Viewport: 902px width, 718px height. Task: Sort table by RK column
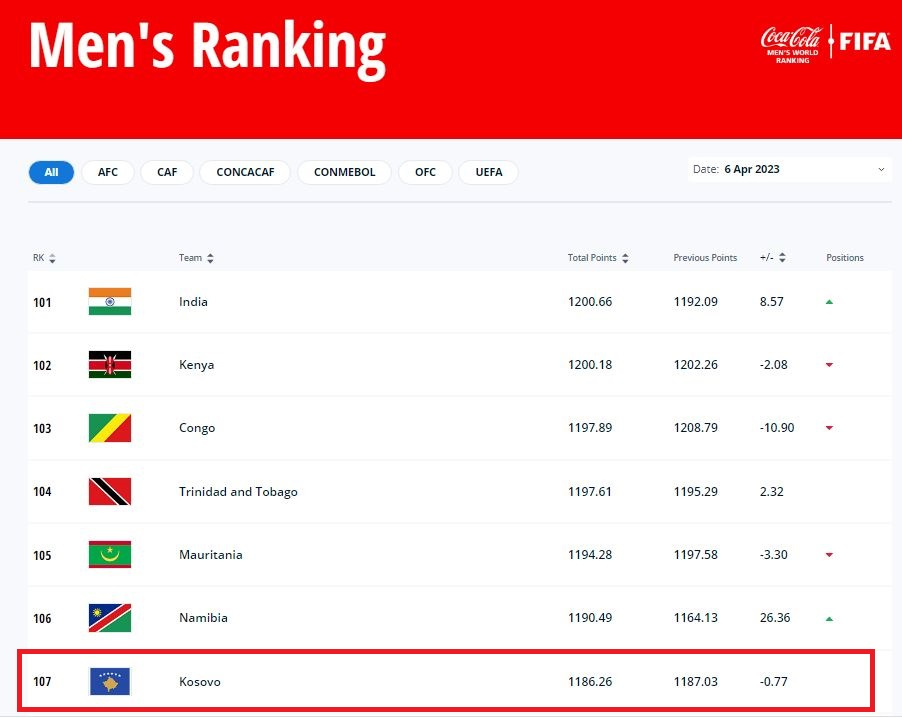pos(44,258)
